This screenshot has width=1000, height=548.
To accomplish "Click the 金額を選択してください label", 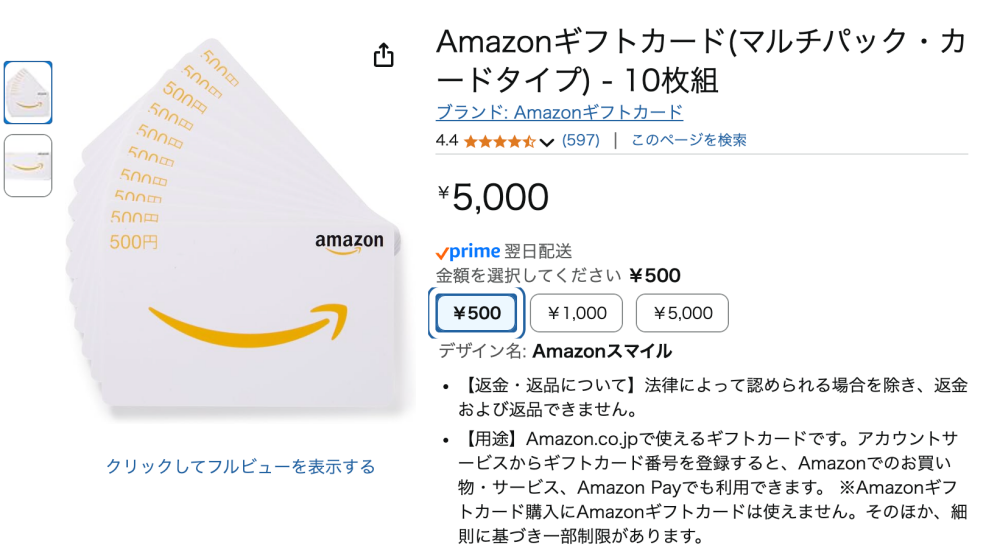I will point(528,276).
